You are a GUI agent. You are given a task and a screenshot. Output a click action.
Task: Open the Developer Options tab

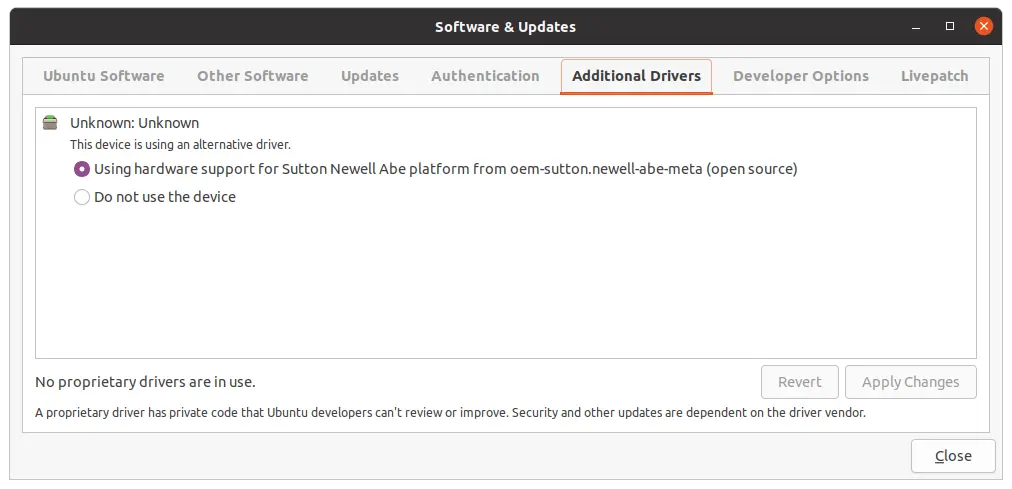pos(801,76)
